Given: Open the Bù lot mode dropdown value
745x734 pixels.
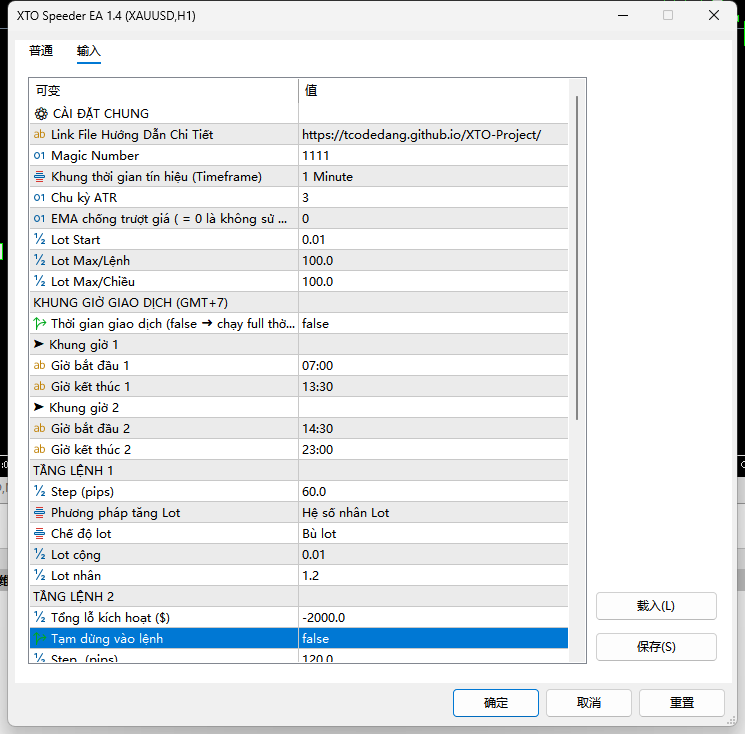Looking at the screenshot, I should 433,534.
